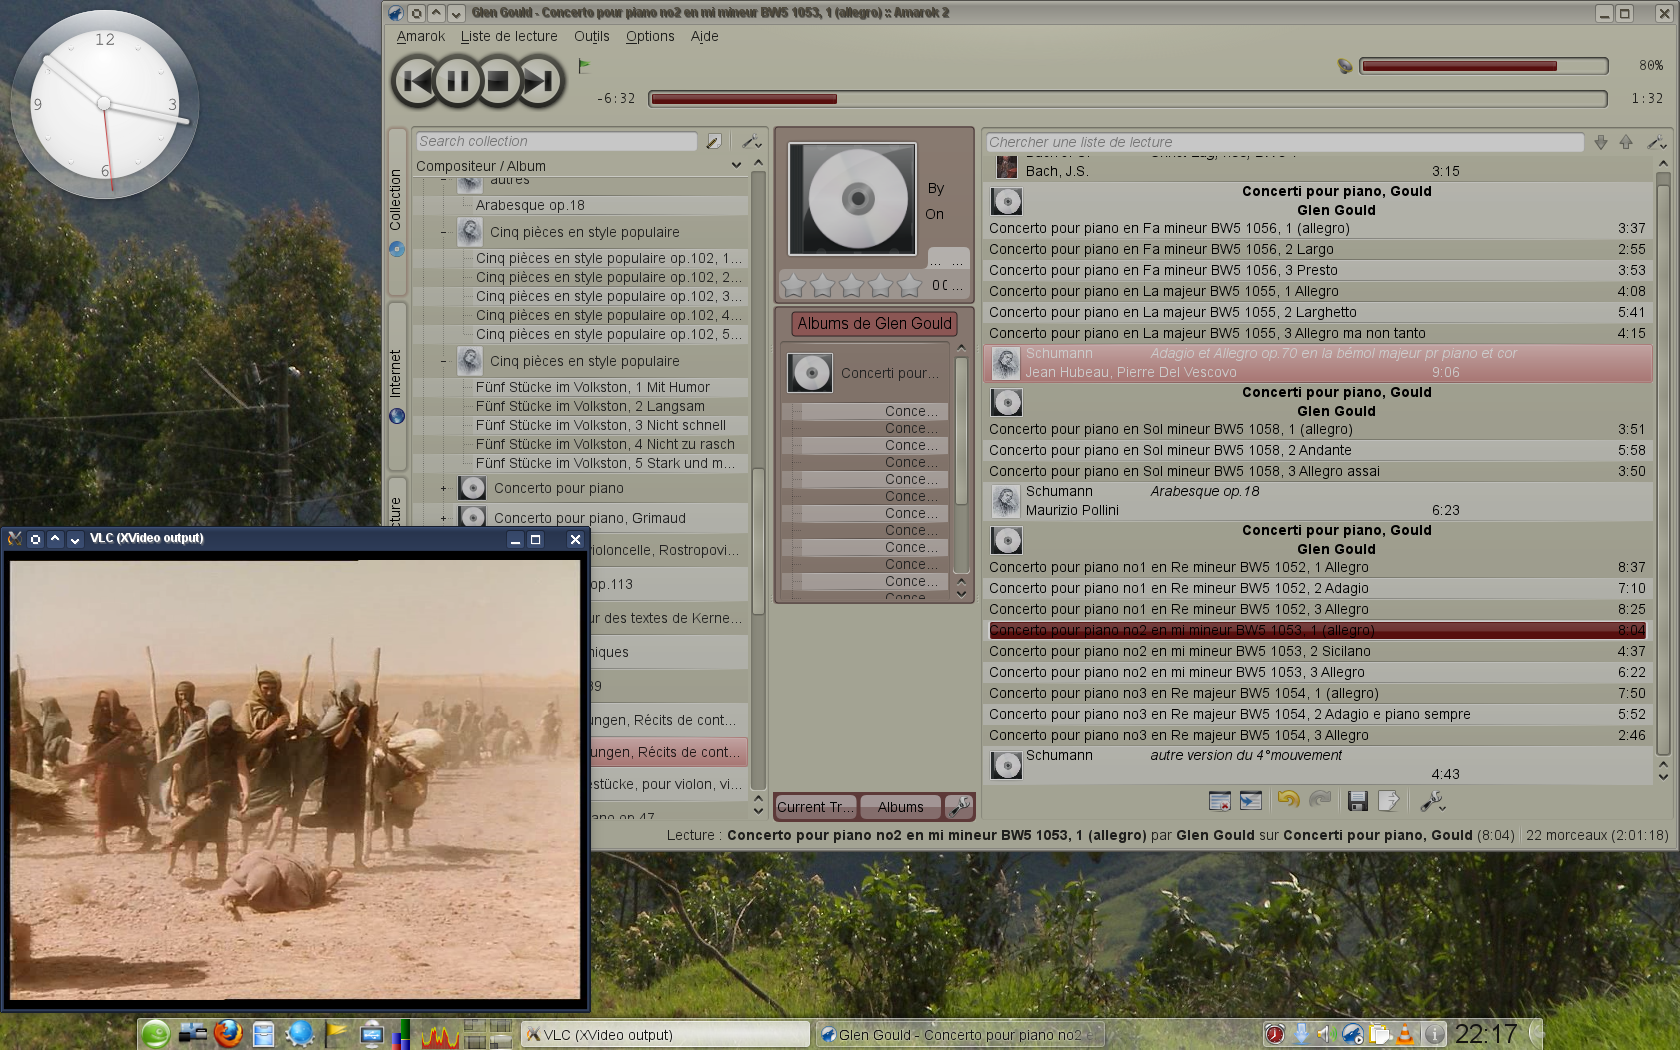
Task: Open the green start menu launcher
Action: coord(155,1034)
